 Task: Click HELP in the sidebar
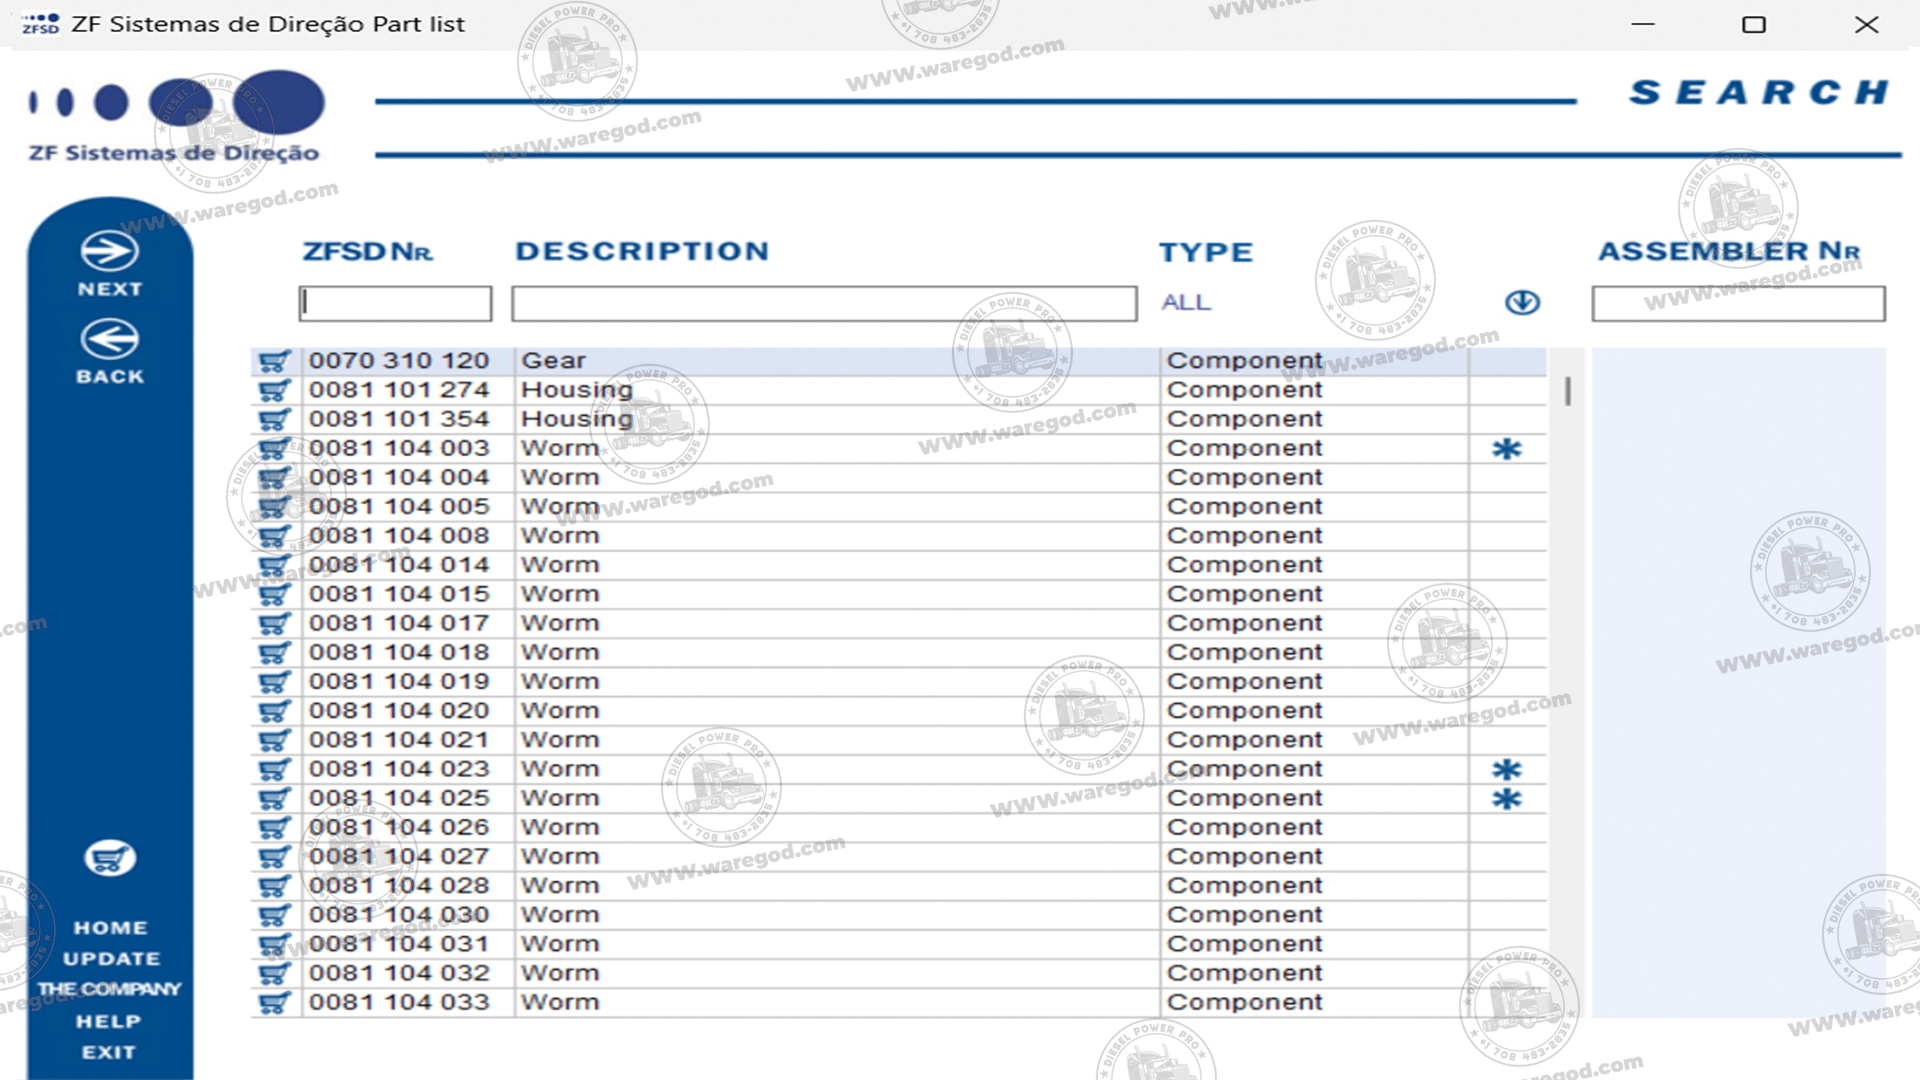(x=109, y=1021)
